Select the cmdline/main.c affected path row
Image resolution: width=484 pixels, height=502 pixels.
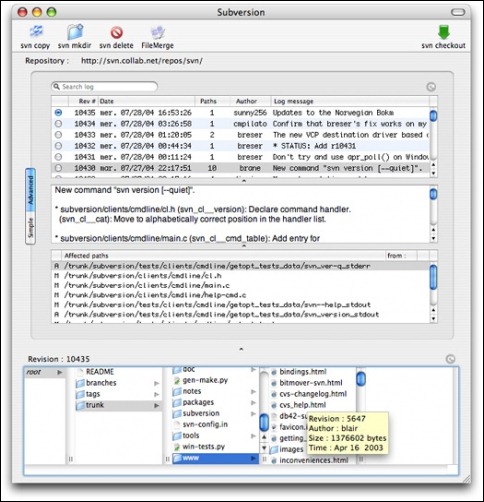tap(240, 285)
